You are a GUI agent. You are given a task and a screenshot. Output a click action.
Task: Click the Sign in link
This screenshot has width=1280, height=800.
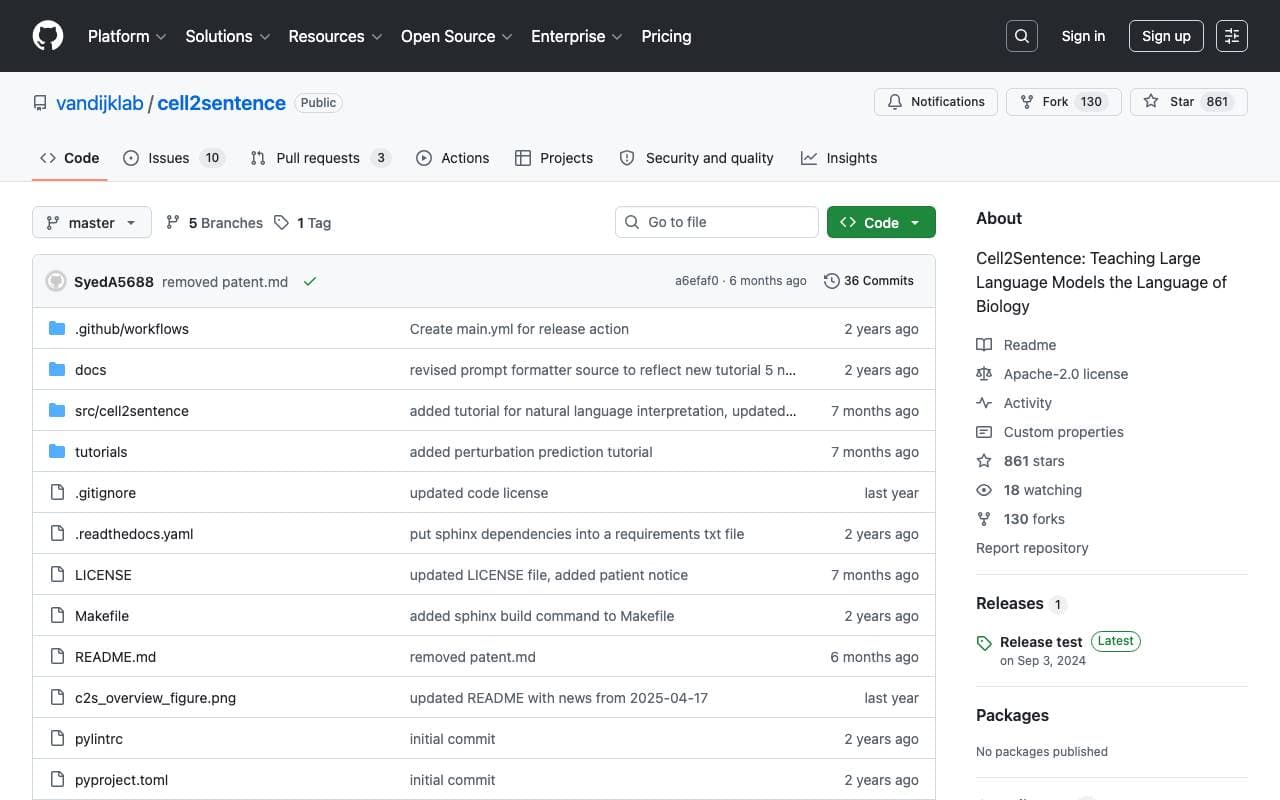coord(1083,36)
